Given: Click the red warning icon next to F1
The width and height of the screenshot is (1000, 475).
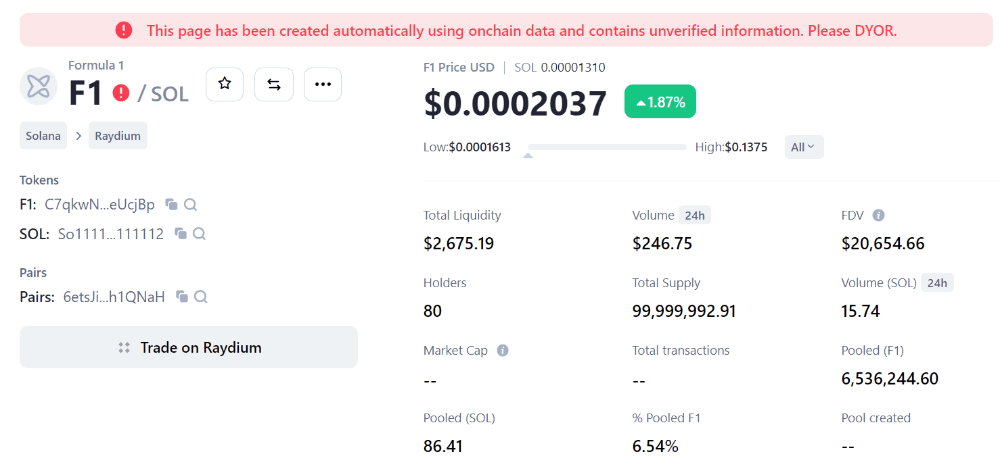Looking at the screenshot, I should pyautogui.click(x=121, y=93).
